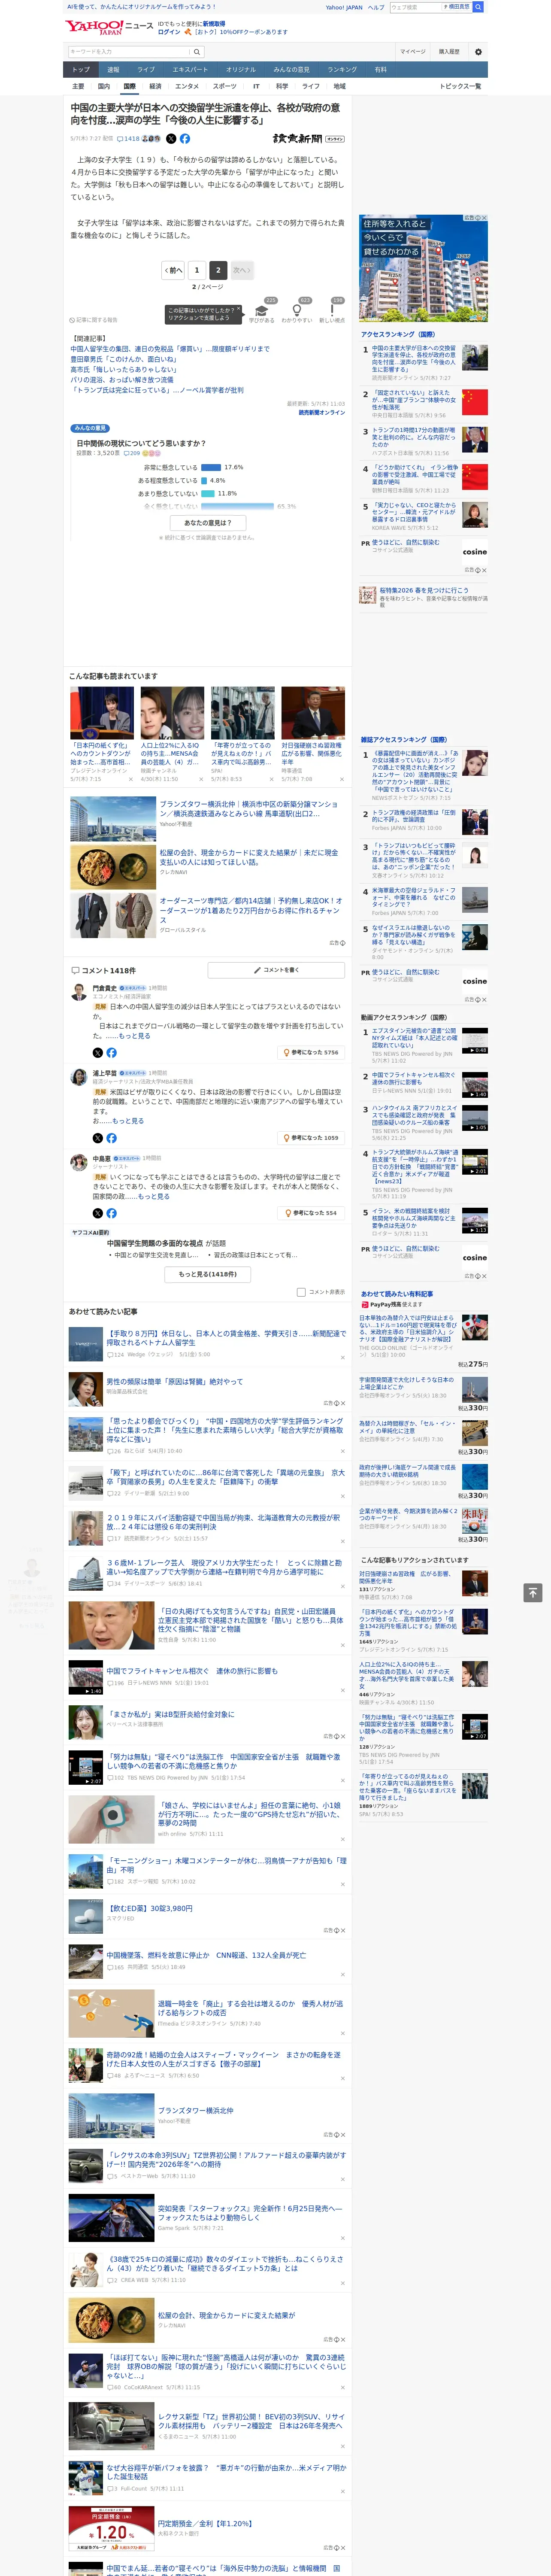Open the エキスパート tab

[190, 69]
